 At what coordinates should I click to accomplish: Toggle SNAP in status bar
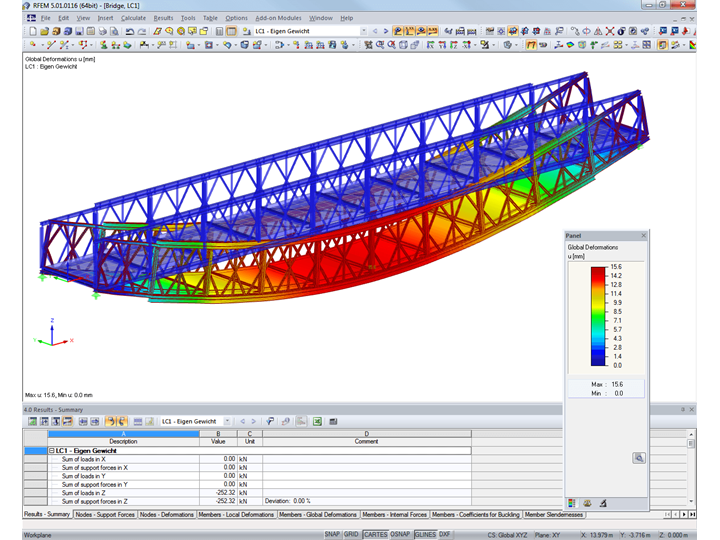point(332,534)
